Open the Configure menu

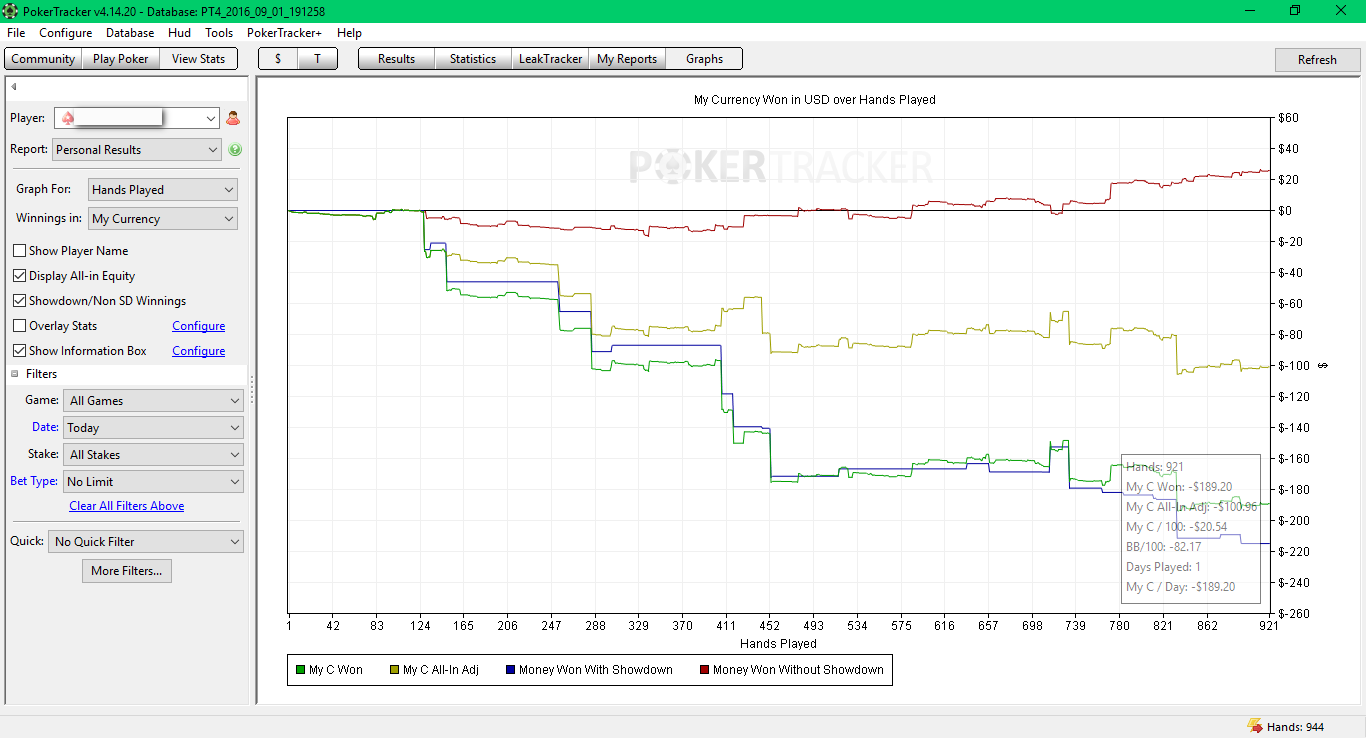point(66,33)
